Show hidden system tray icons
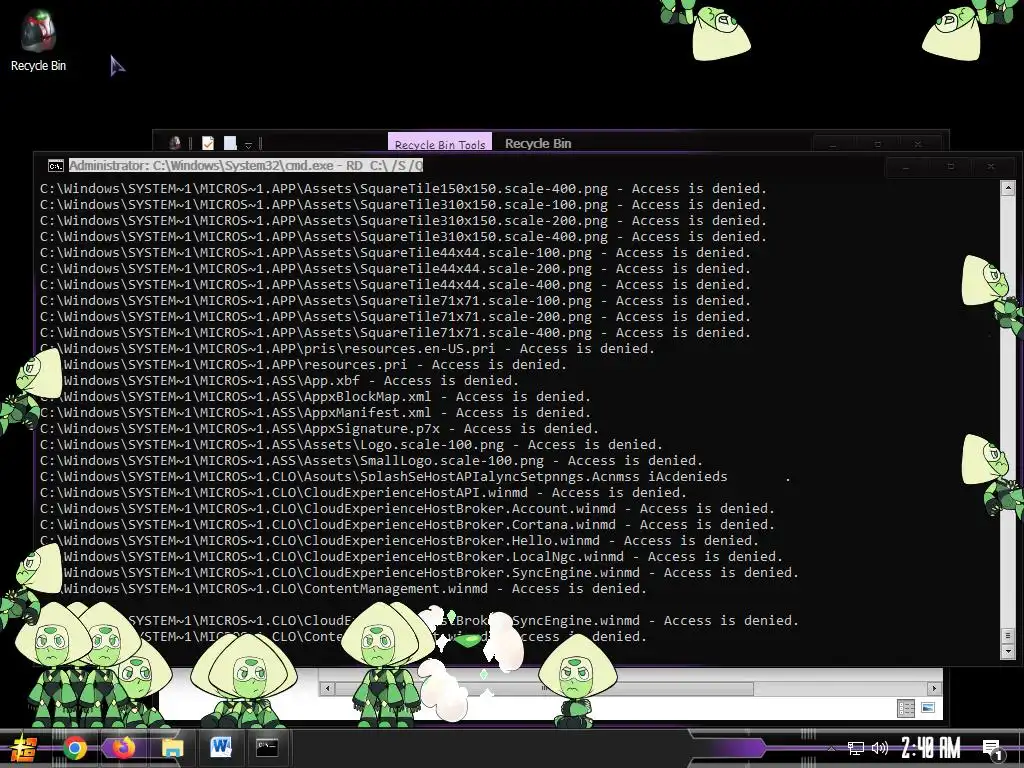Screen dimensions: 1024x768 pos(831,748)
